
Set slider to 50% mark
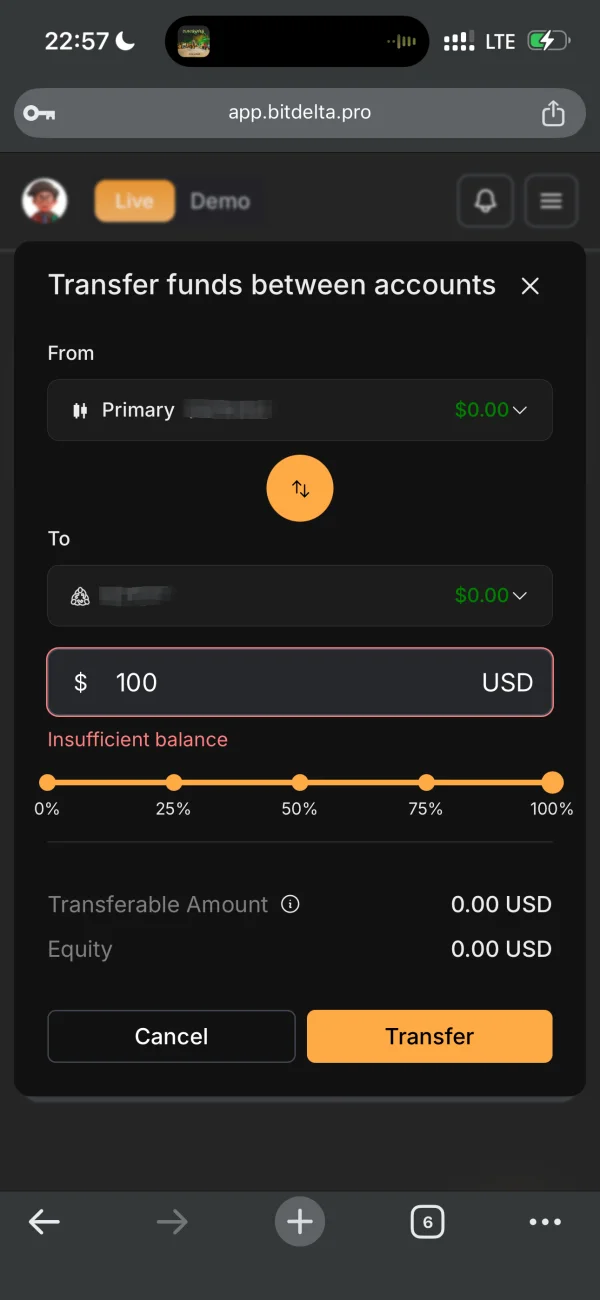tap(300, 782)
